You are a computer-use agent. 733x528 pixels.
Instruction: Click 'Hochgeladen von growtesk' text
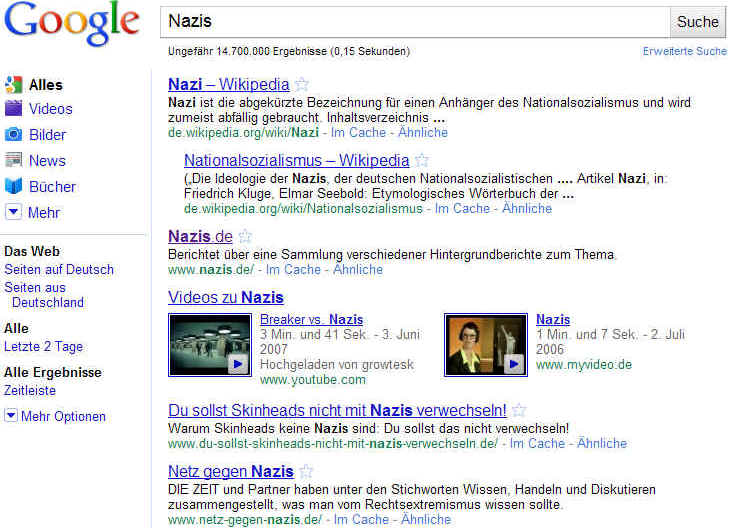(337, 364)
